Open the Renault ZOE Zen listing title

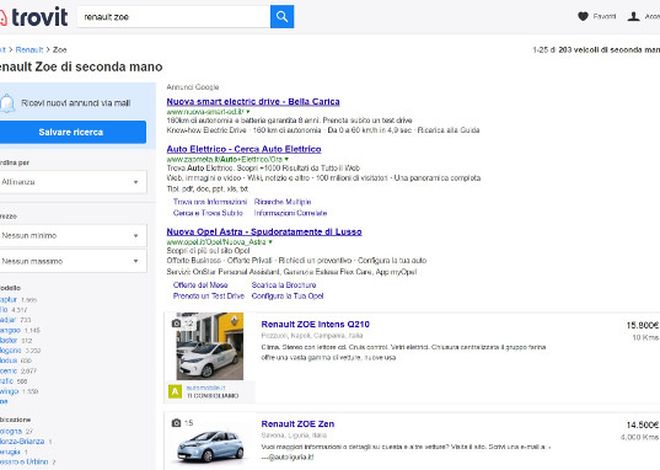298,424
